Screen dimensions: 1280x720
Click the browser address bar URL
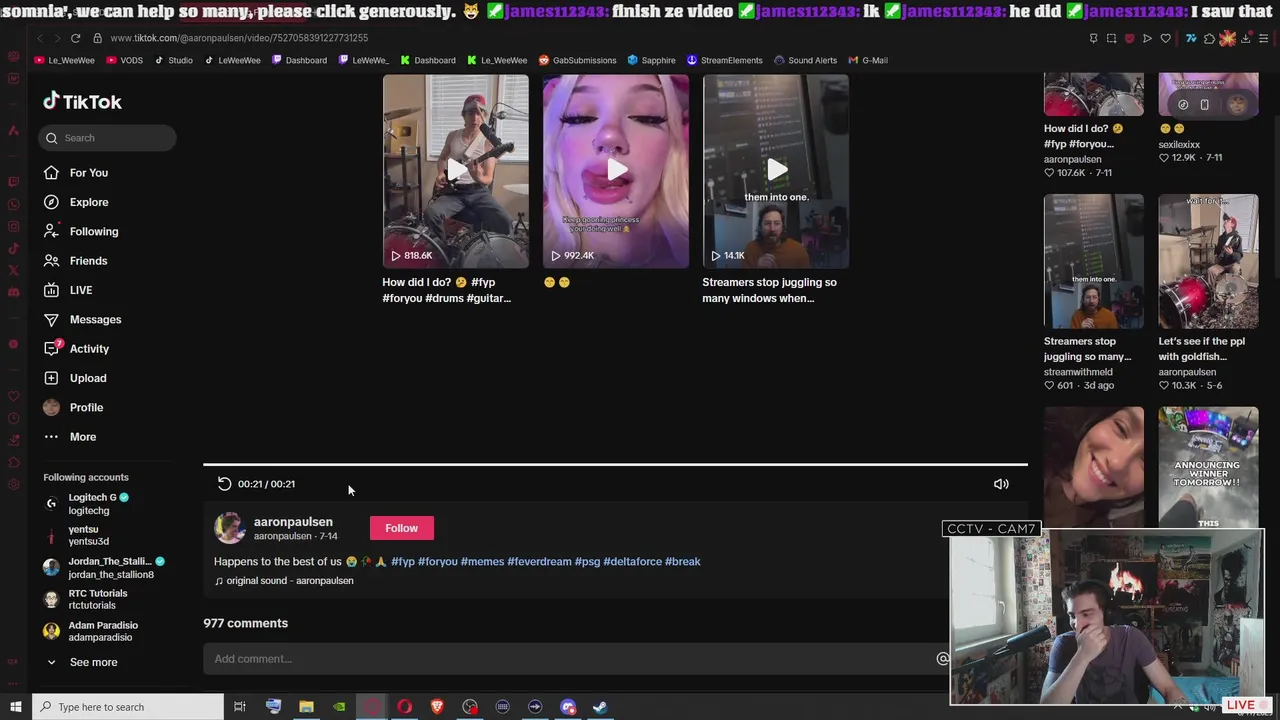coord(239,38)
